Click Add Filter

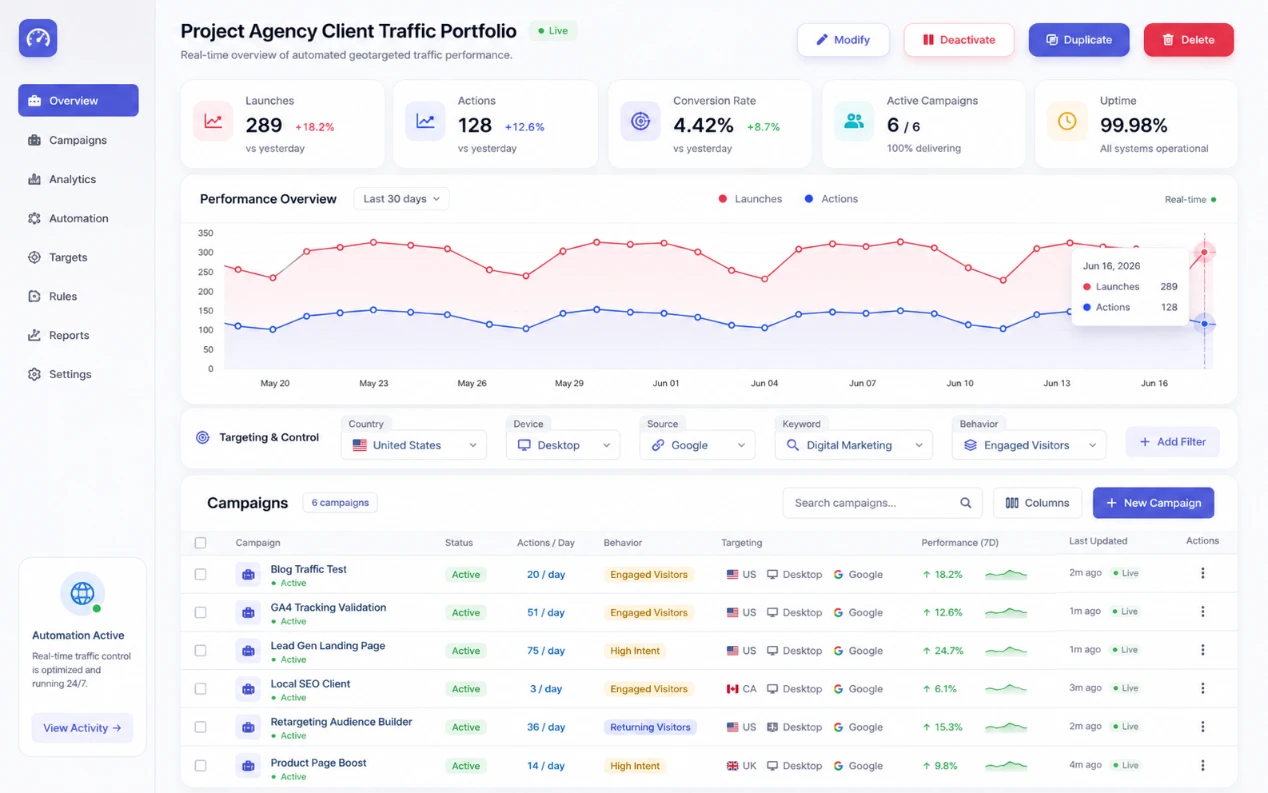coord(1173,442)
